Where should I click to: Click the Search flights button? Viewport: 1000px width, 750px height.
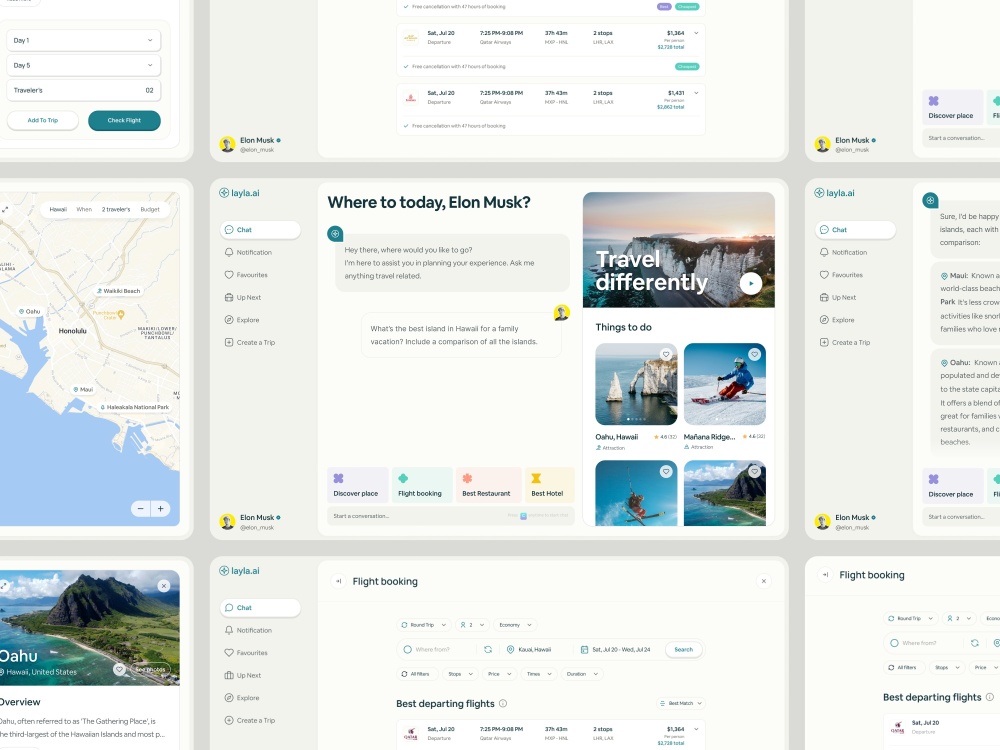click(684, 649)
